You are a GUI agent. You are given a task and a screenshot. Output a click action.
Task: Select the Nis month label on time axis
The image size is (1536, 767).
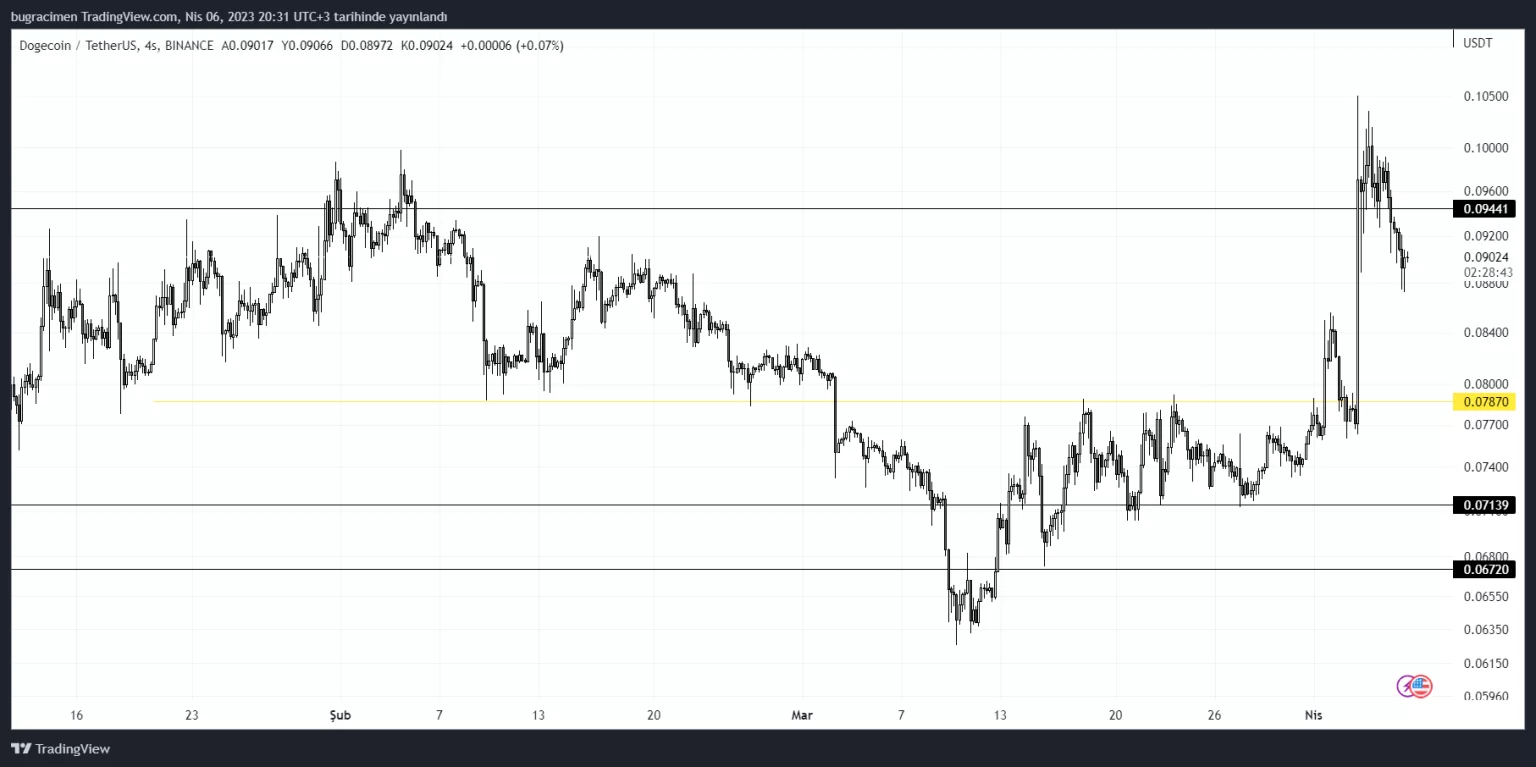pos(1314,715)
